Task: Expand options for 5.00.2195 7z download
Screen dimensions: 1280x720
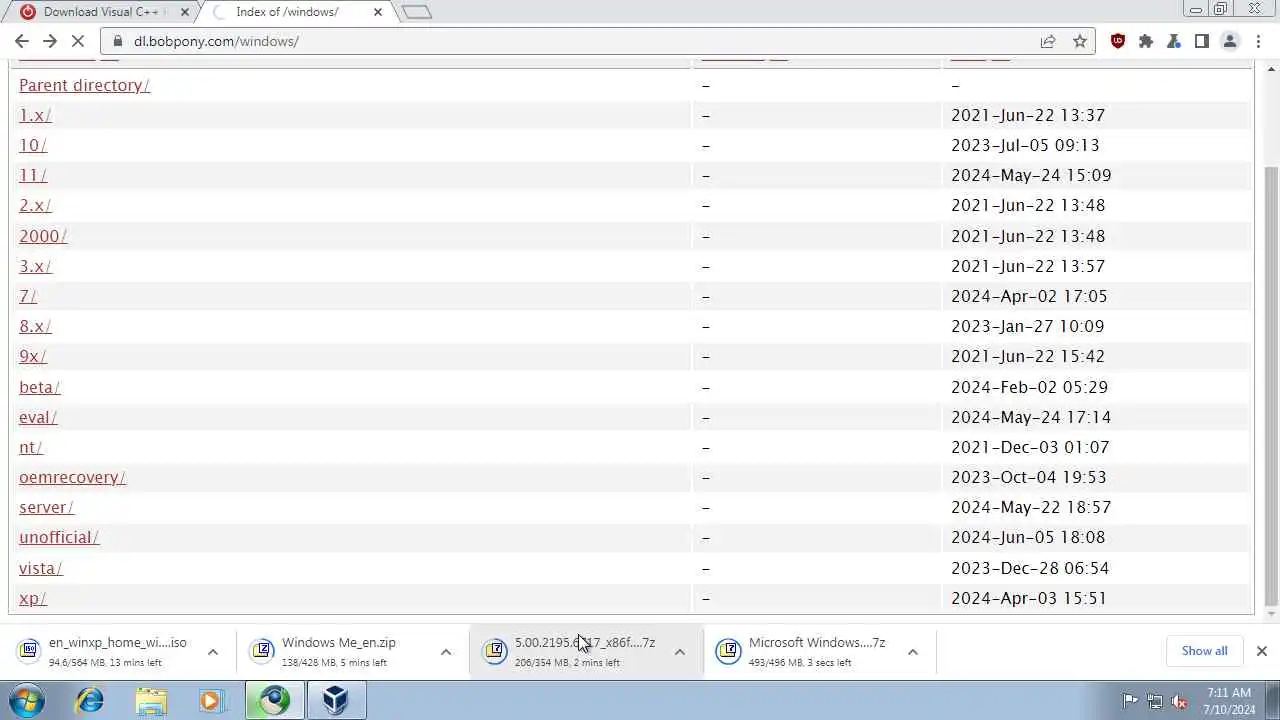Action: click(x=679, y=652)
